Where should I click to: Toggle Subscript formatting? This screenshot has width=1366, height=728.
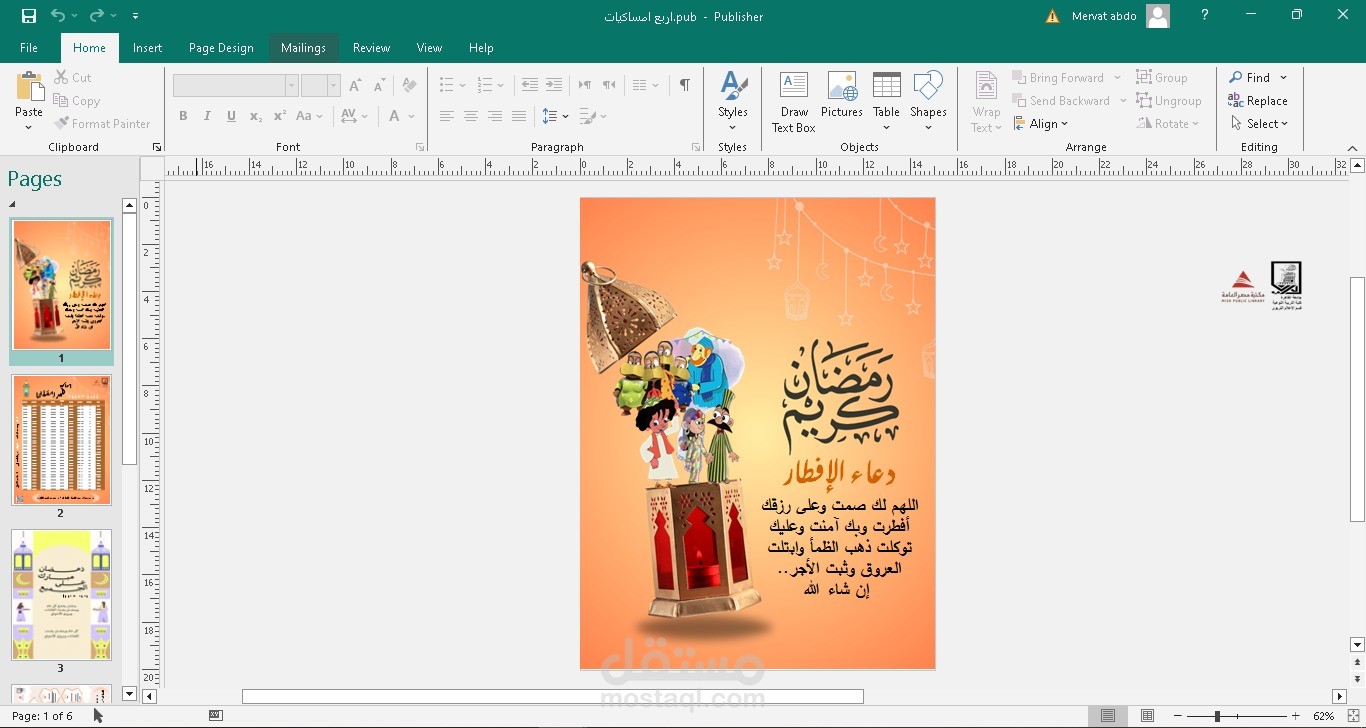click(255, 116)
